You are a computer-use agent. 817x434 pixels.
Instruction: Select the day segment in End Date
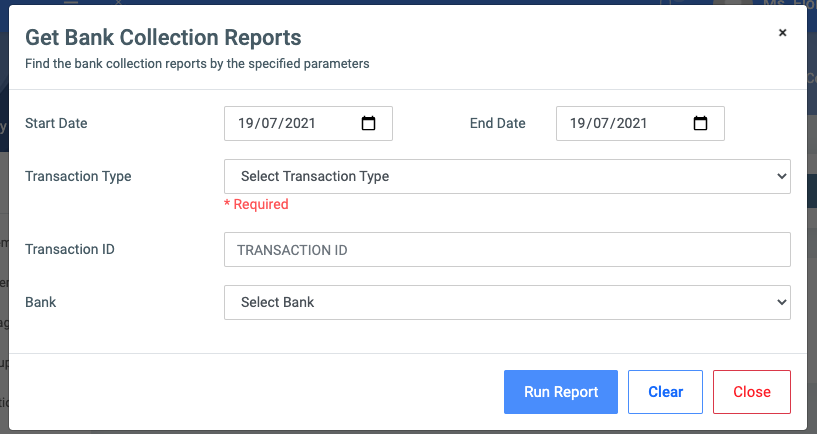click(579, 124)
